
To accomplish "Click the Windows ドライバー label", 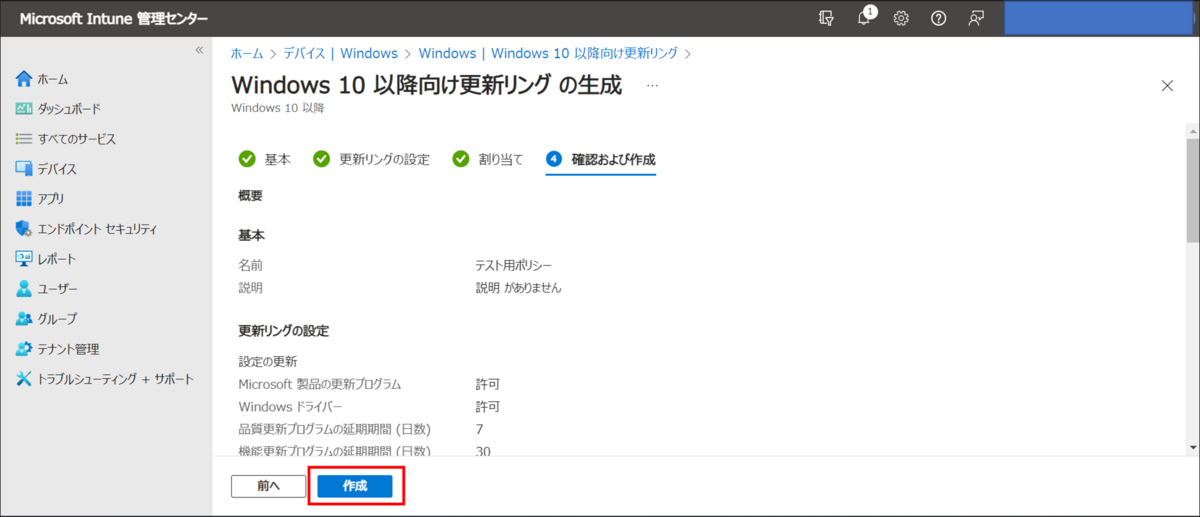I will click(290, 407).
